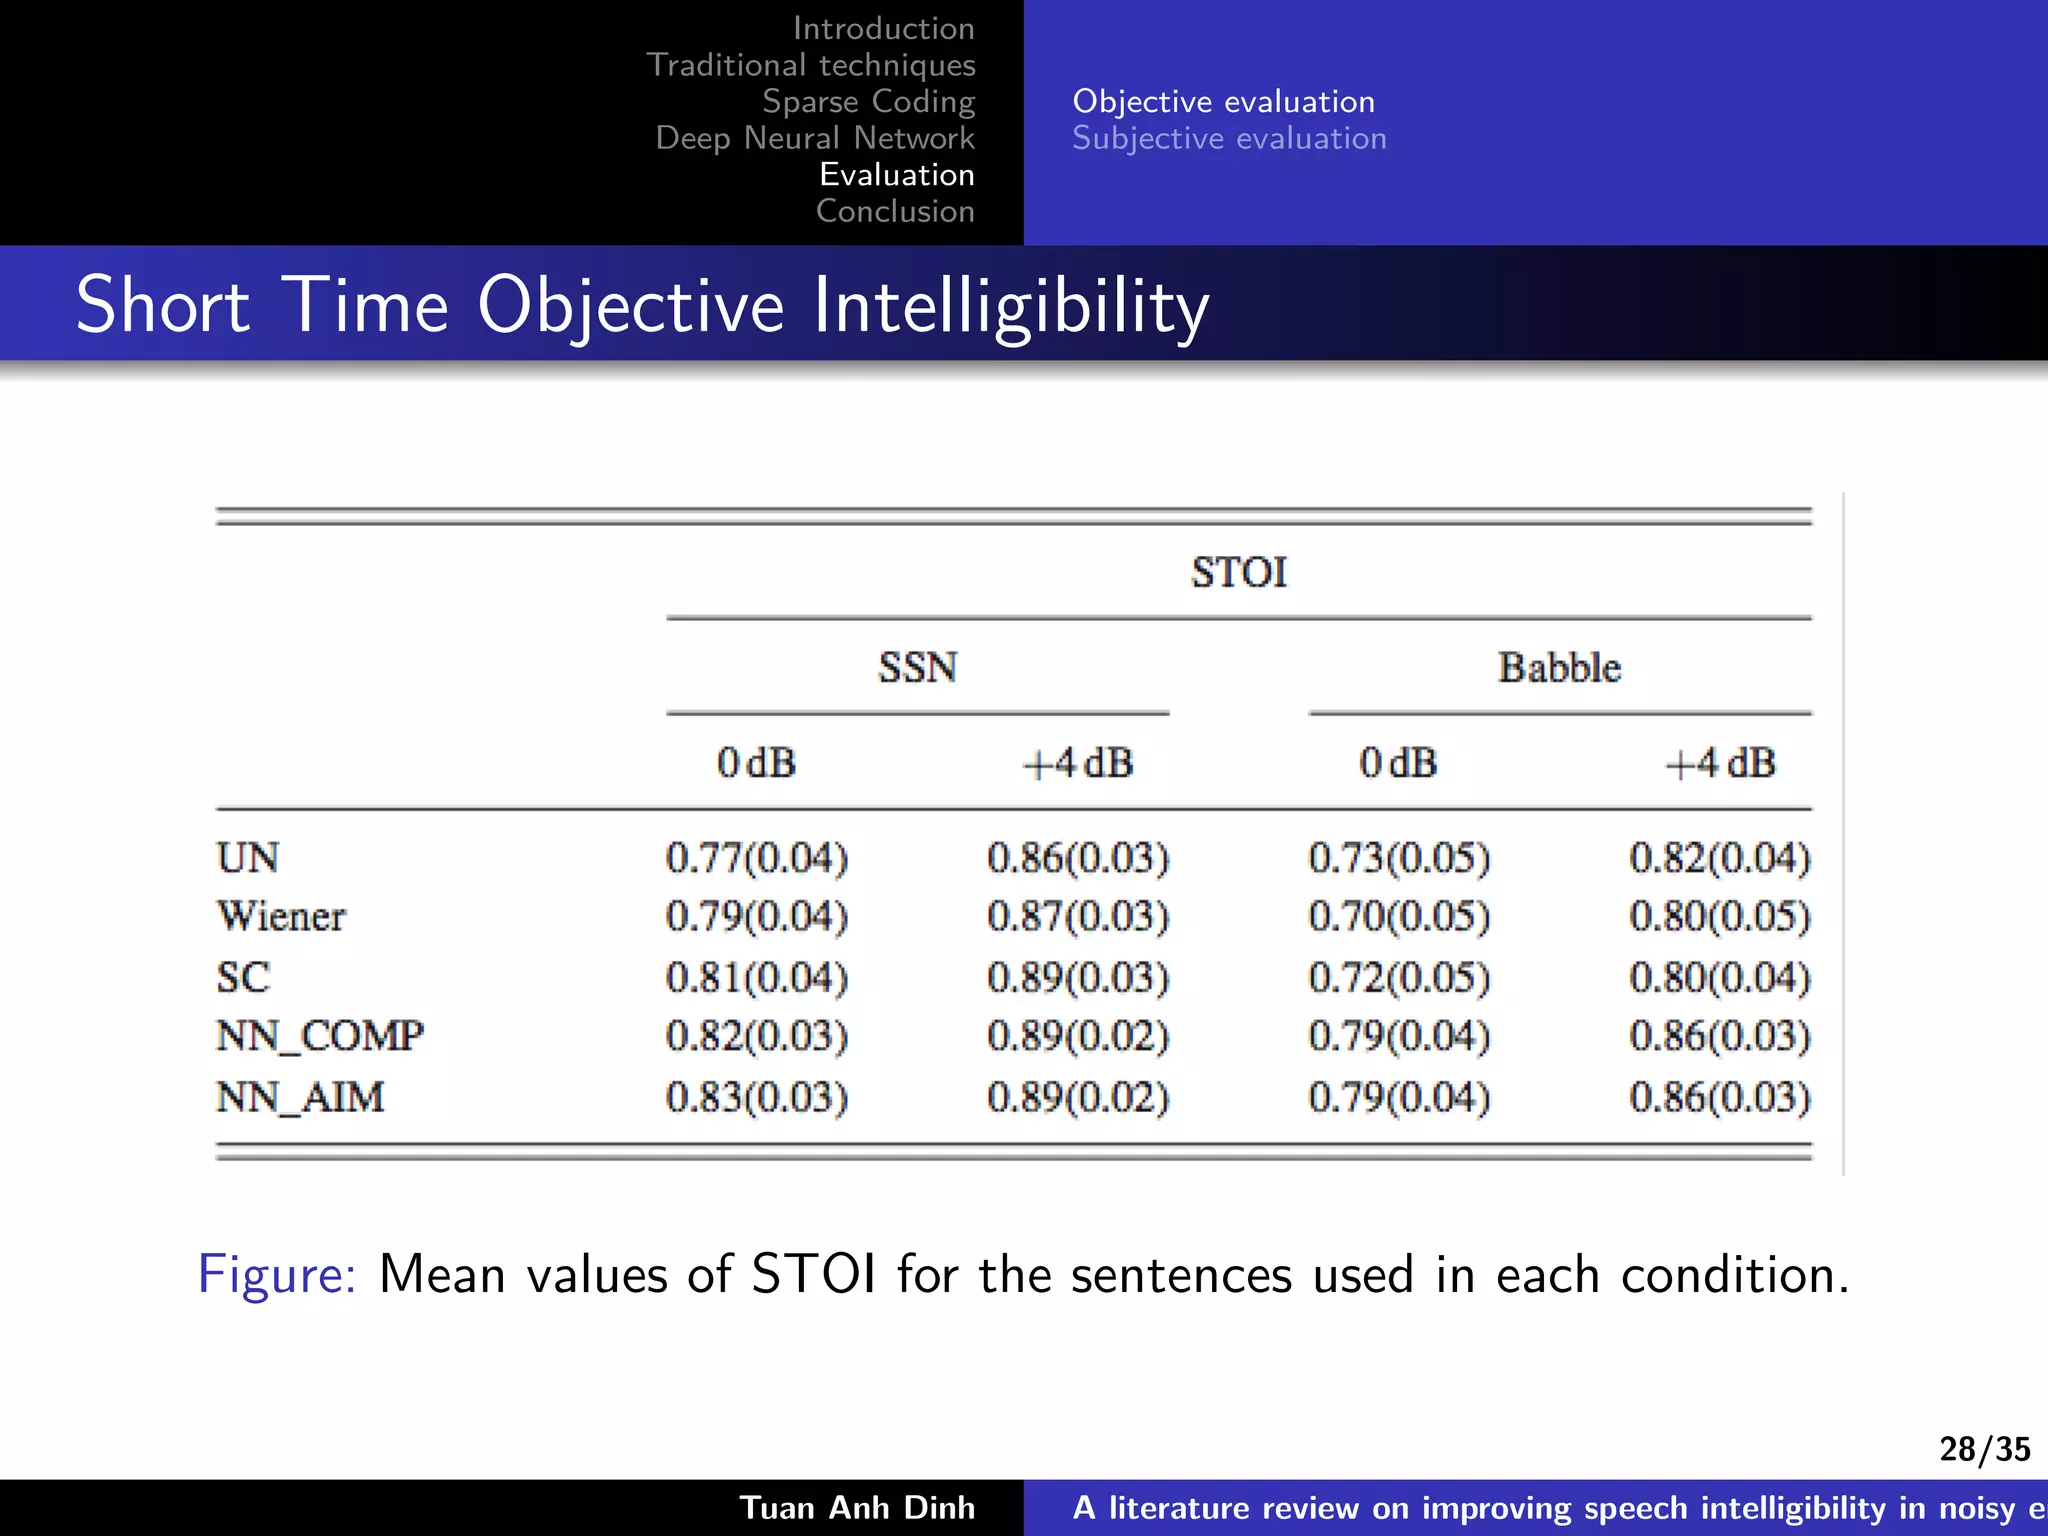Click UN Babble 0 dB value 0.73(0.05)
This screenshot has width=2048, height=1536.
coord(1399,858)
